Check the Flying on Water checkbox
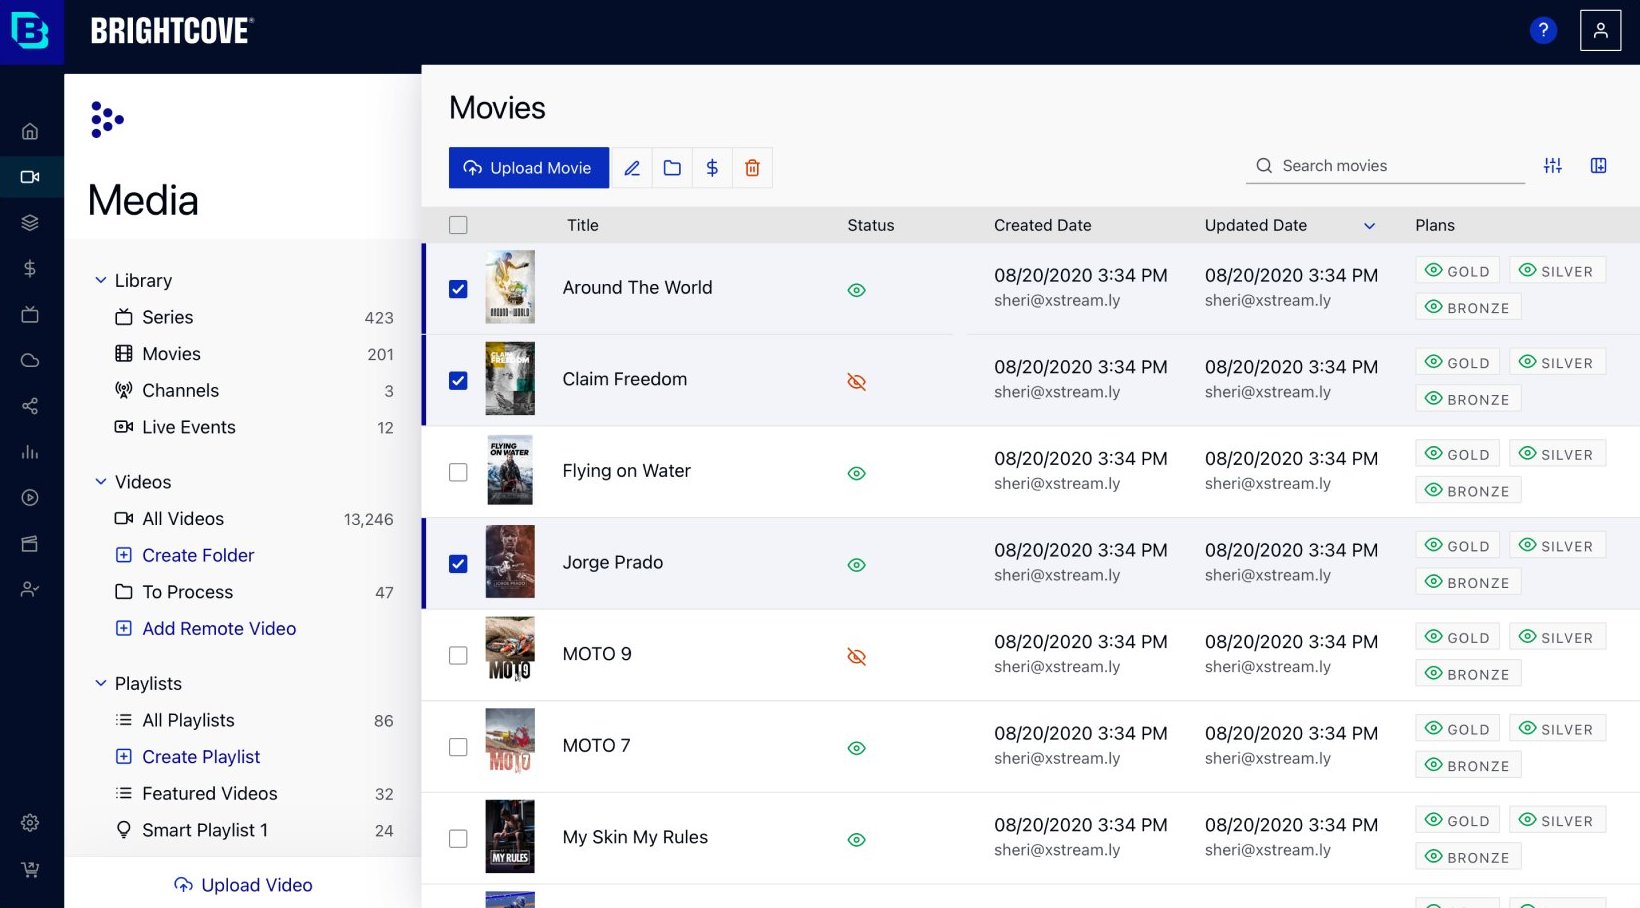Image resolution: width=1640 pixels, height=908 pixels. click(x=458, y=472)
